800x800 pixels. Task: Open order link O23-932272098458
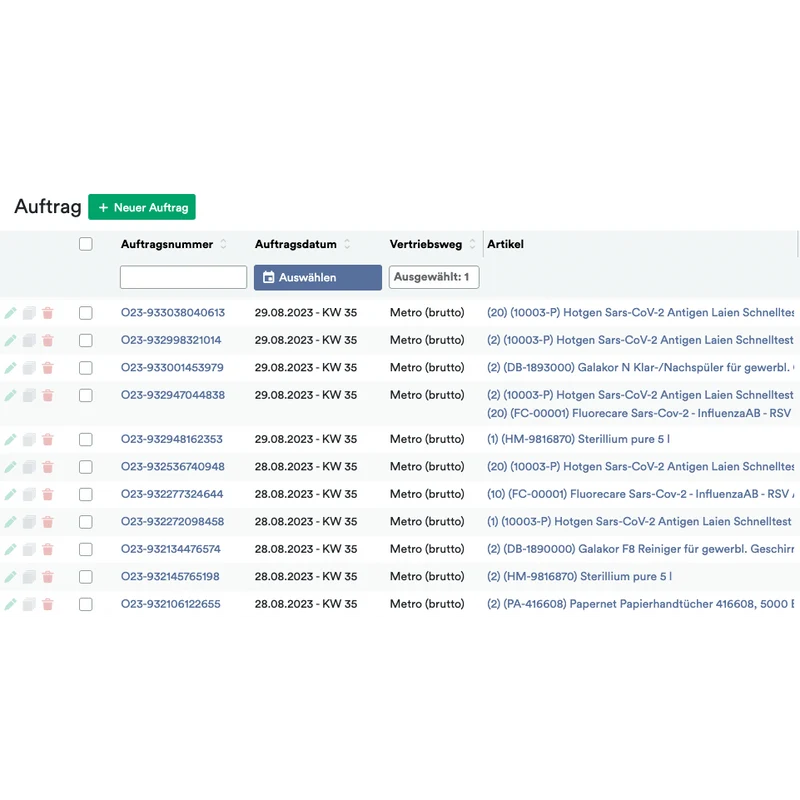[x=172, y=522]
